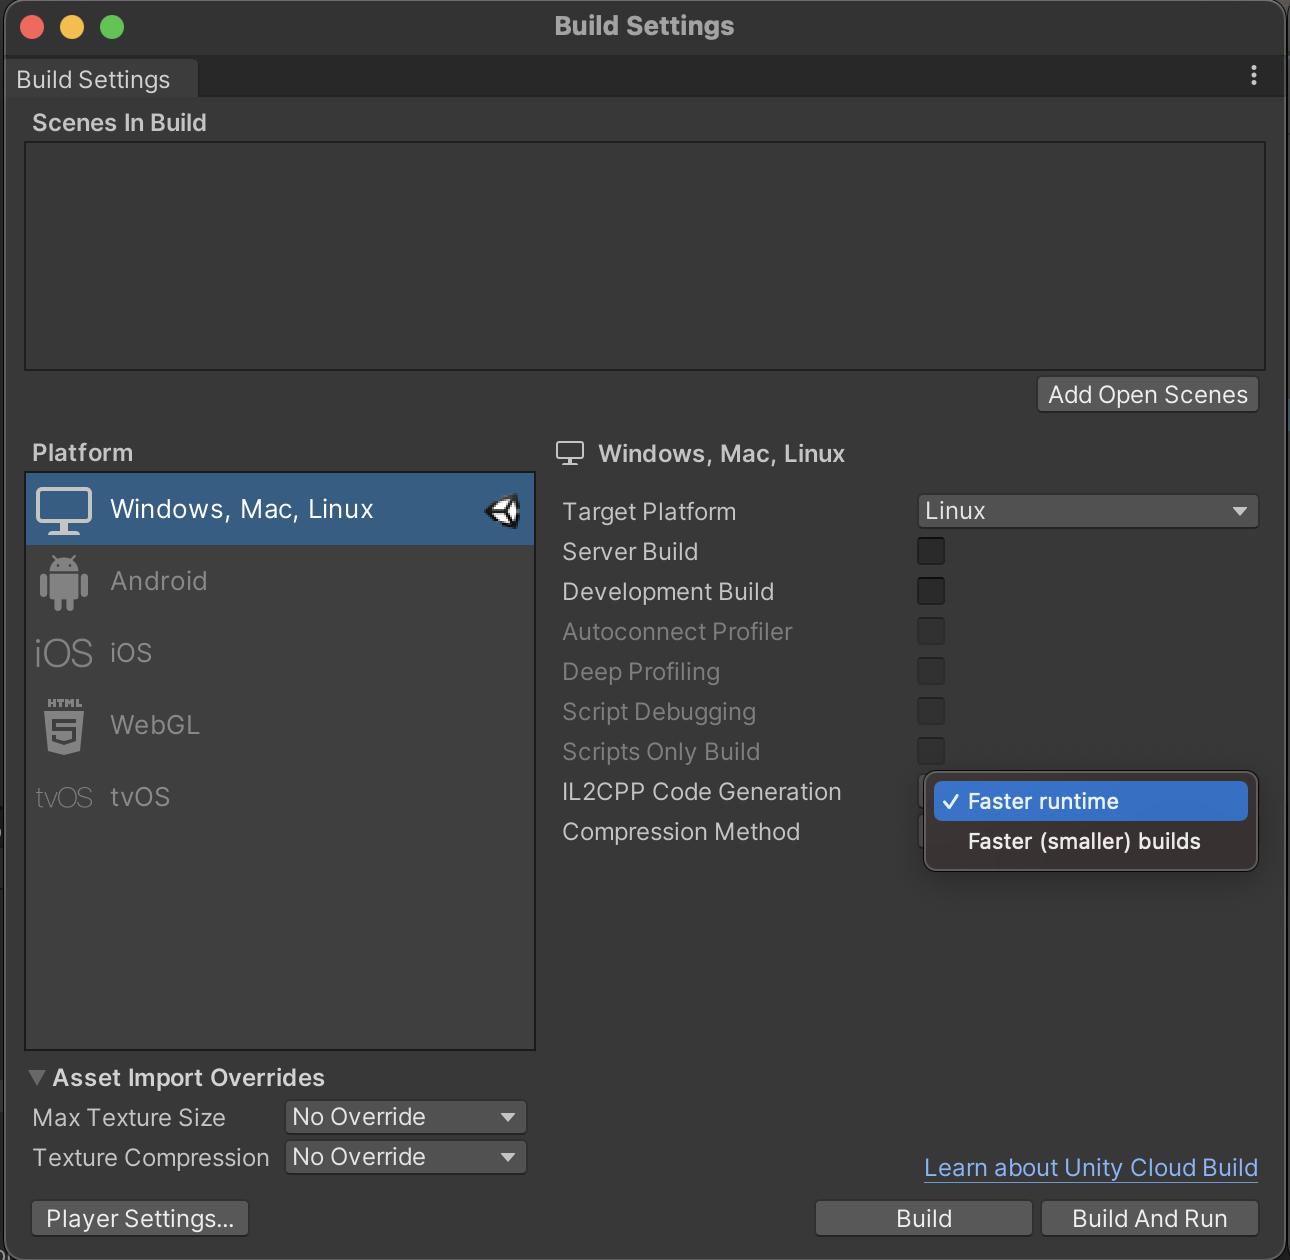Select the Faster runtime menu option
The image size is (1290, 1260).
click(1090, 802)
